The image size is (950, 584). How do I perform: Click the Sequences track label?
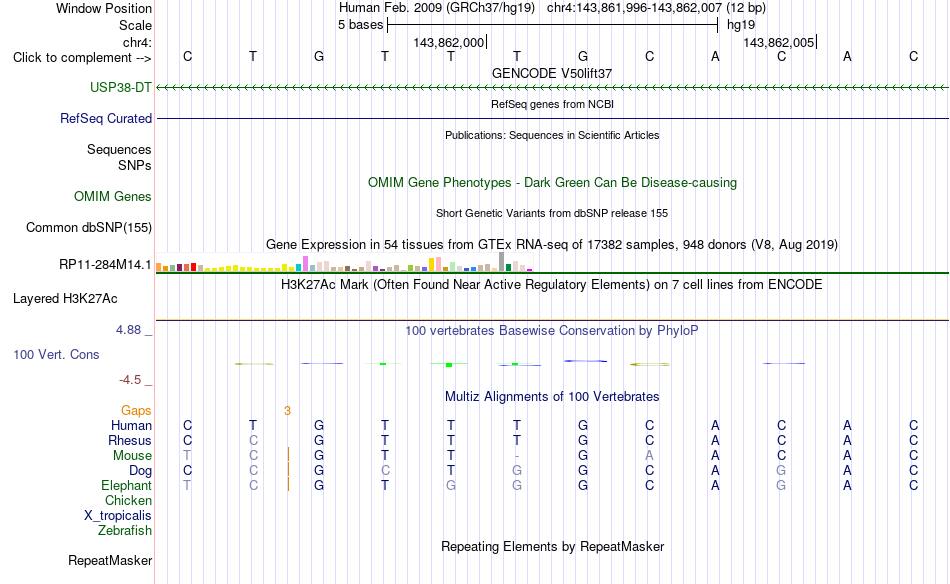(x=119, y=149)
